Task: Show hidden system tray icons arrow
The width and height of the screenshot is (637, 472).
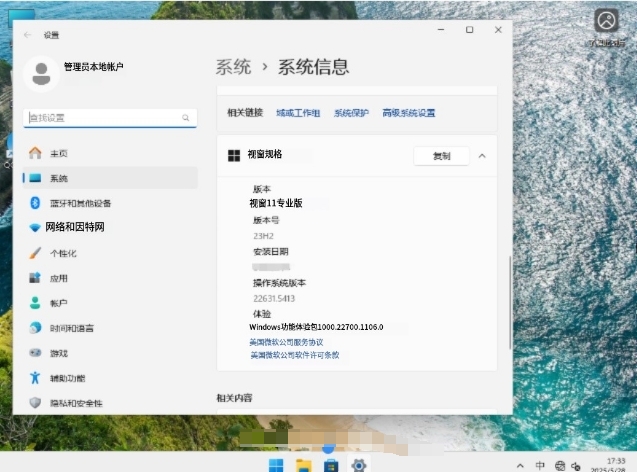Action: [519, 466]
